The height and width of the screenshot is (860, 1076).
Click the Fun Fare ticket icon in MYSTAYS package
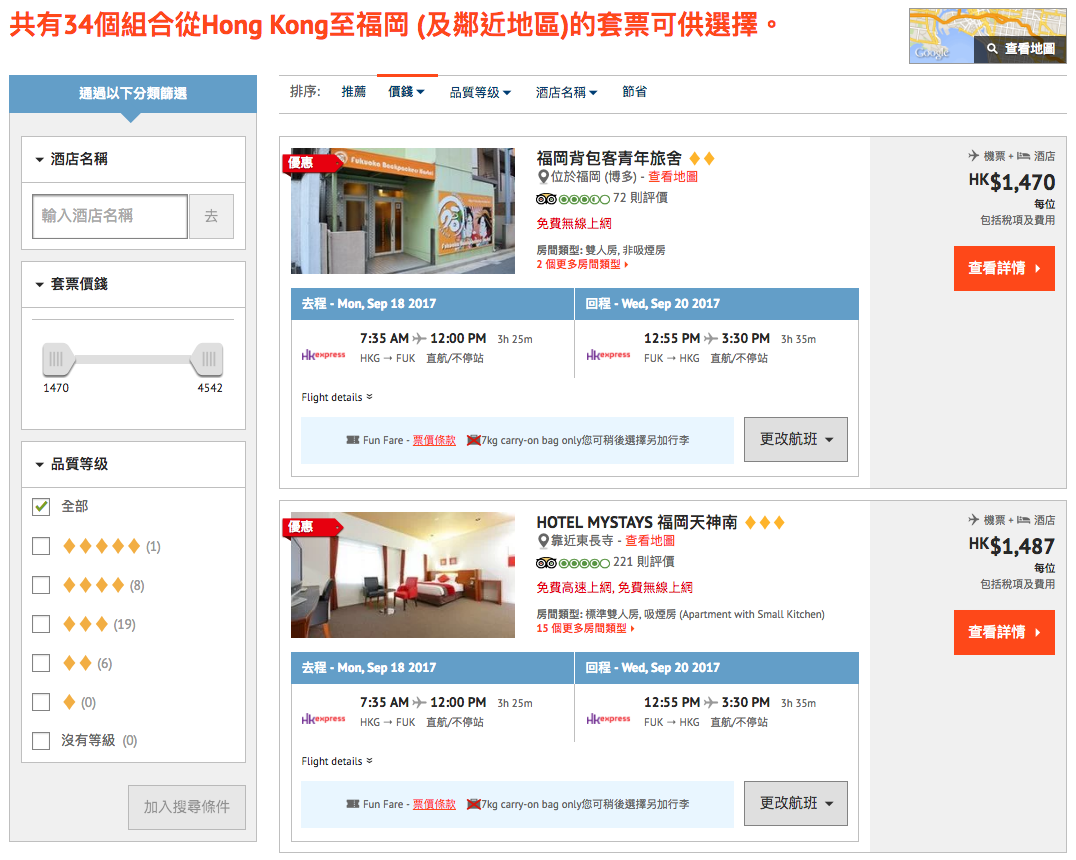pyautogui.click(x=353, y=804)
